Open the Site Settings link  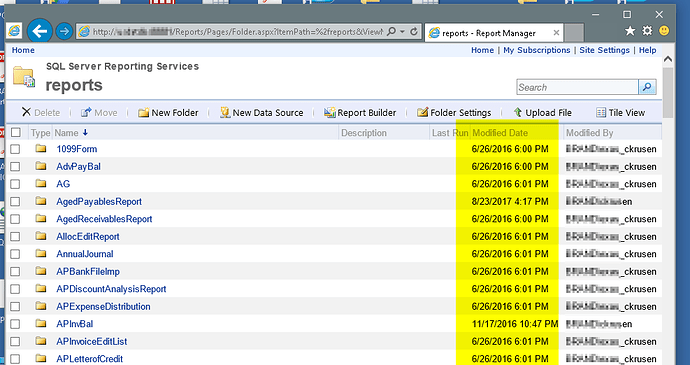click(x=604, y=50)
